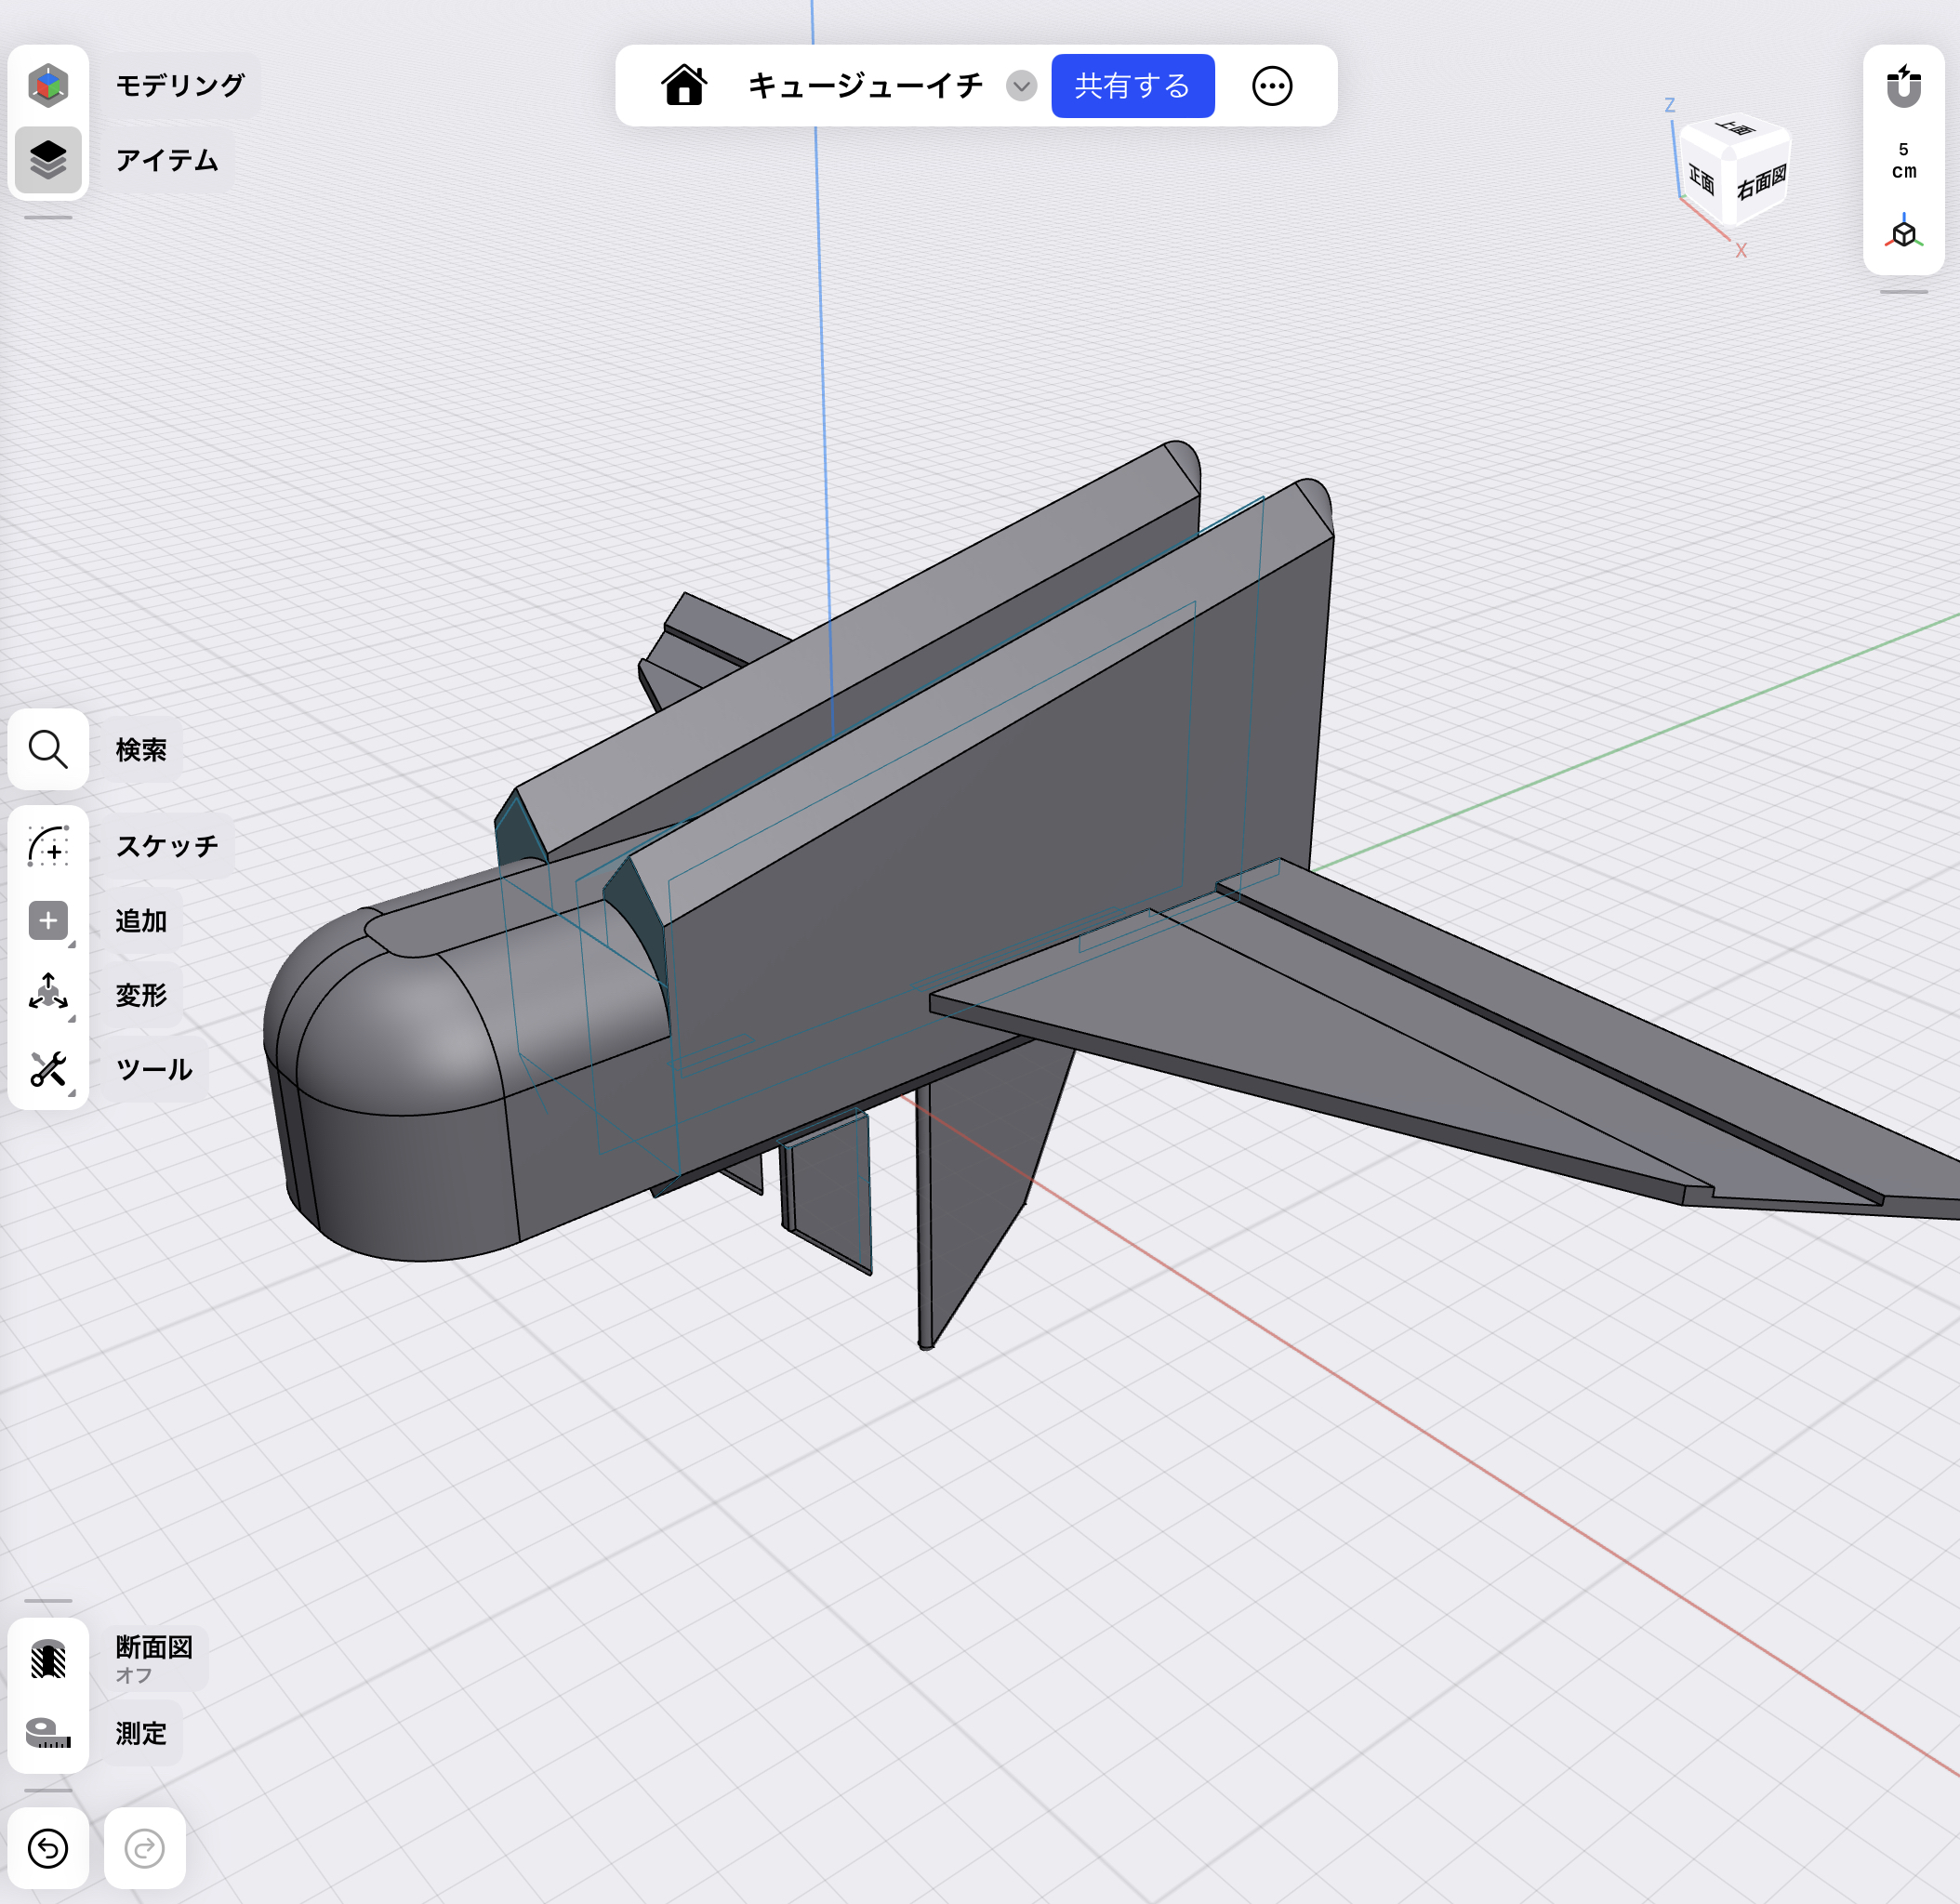1960x1904 pixels.
Task: Select the Sketch (スケッチ) tool icon
Action: point(48,846)
